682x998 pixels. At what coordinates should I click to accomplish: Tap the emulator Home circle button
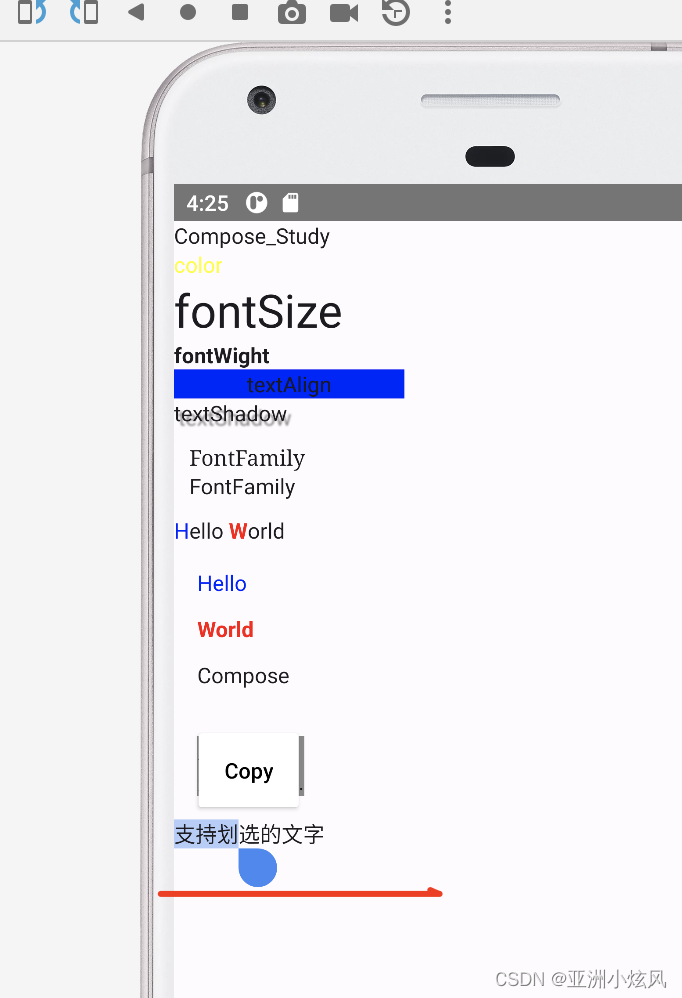[x=188, y=12]
